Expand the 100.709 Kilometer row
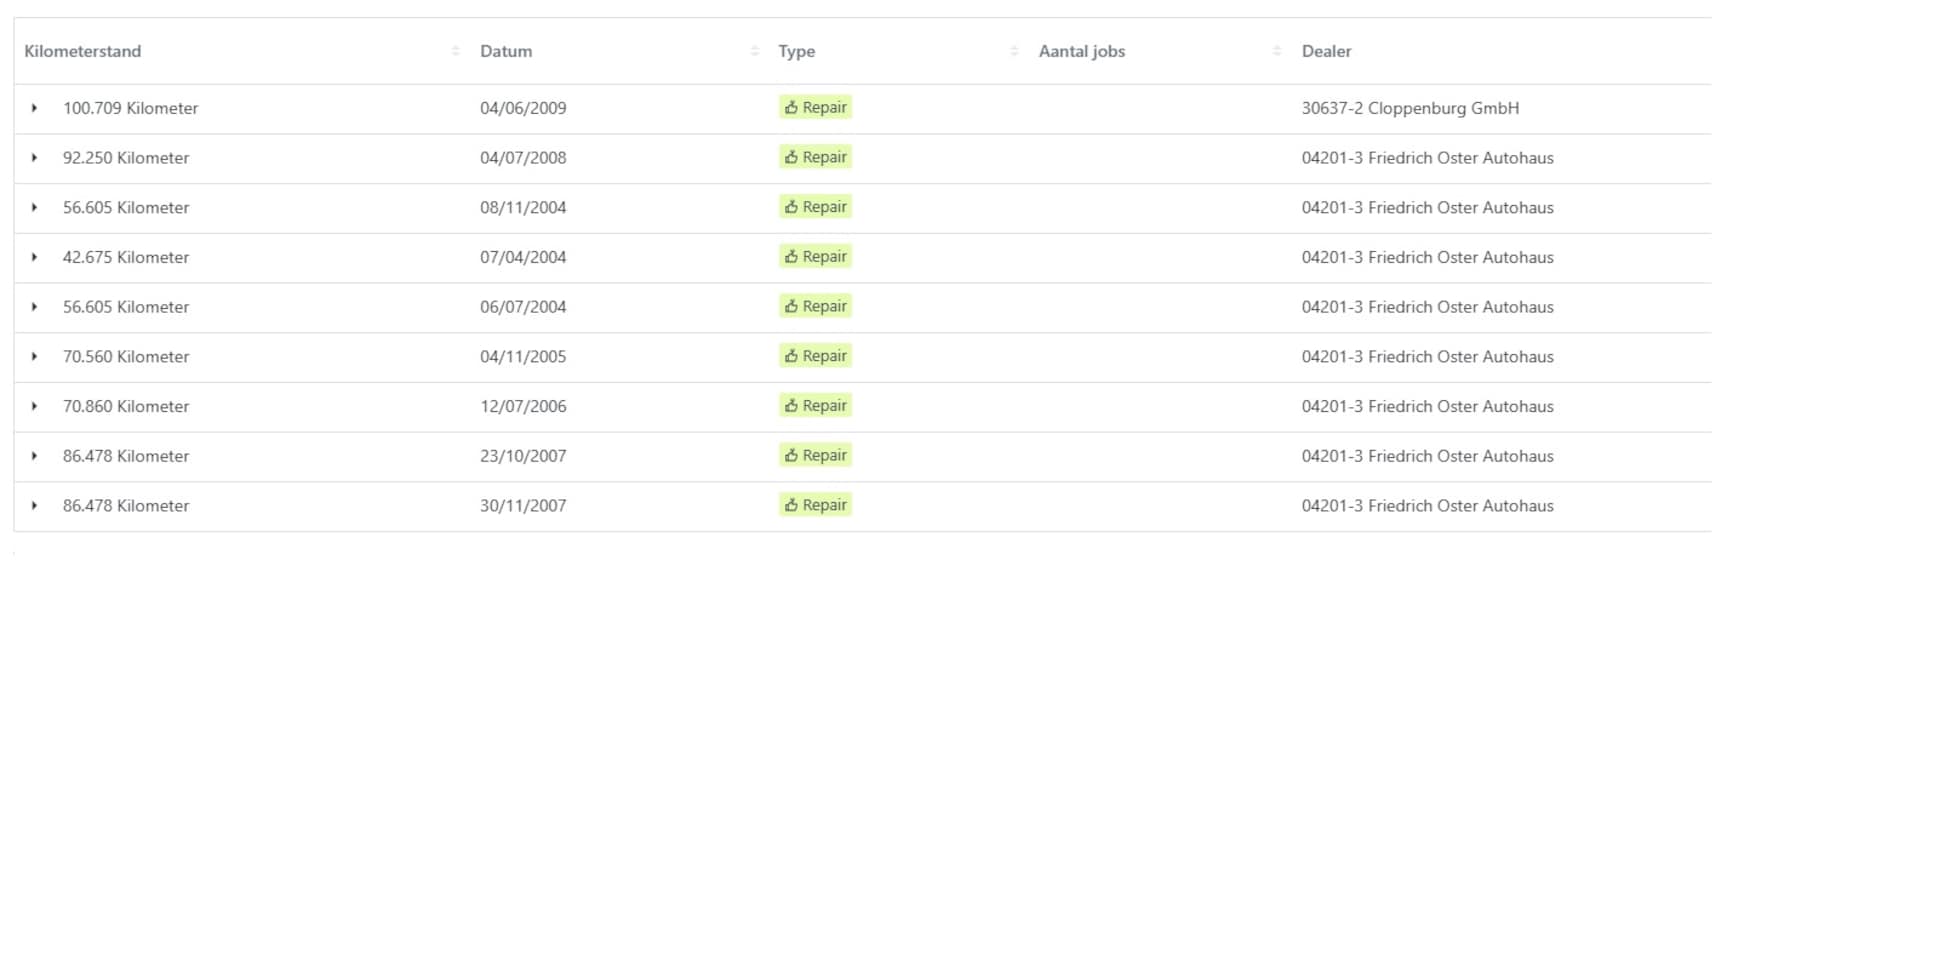 click(x=34, y=108)
